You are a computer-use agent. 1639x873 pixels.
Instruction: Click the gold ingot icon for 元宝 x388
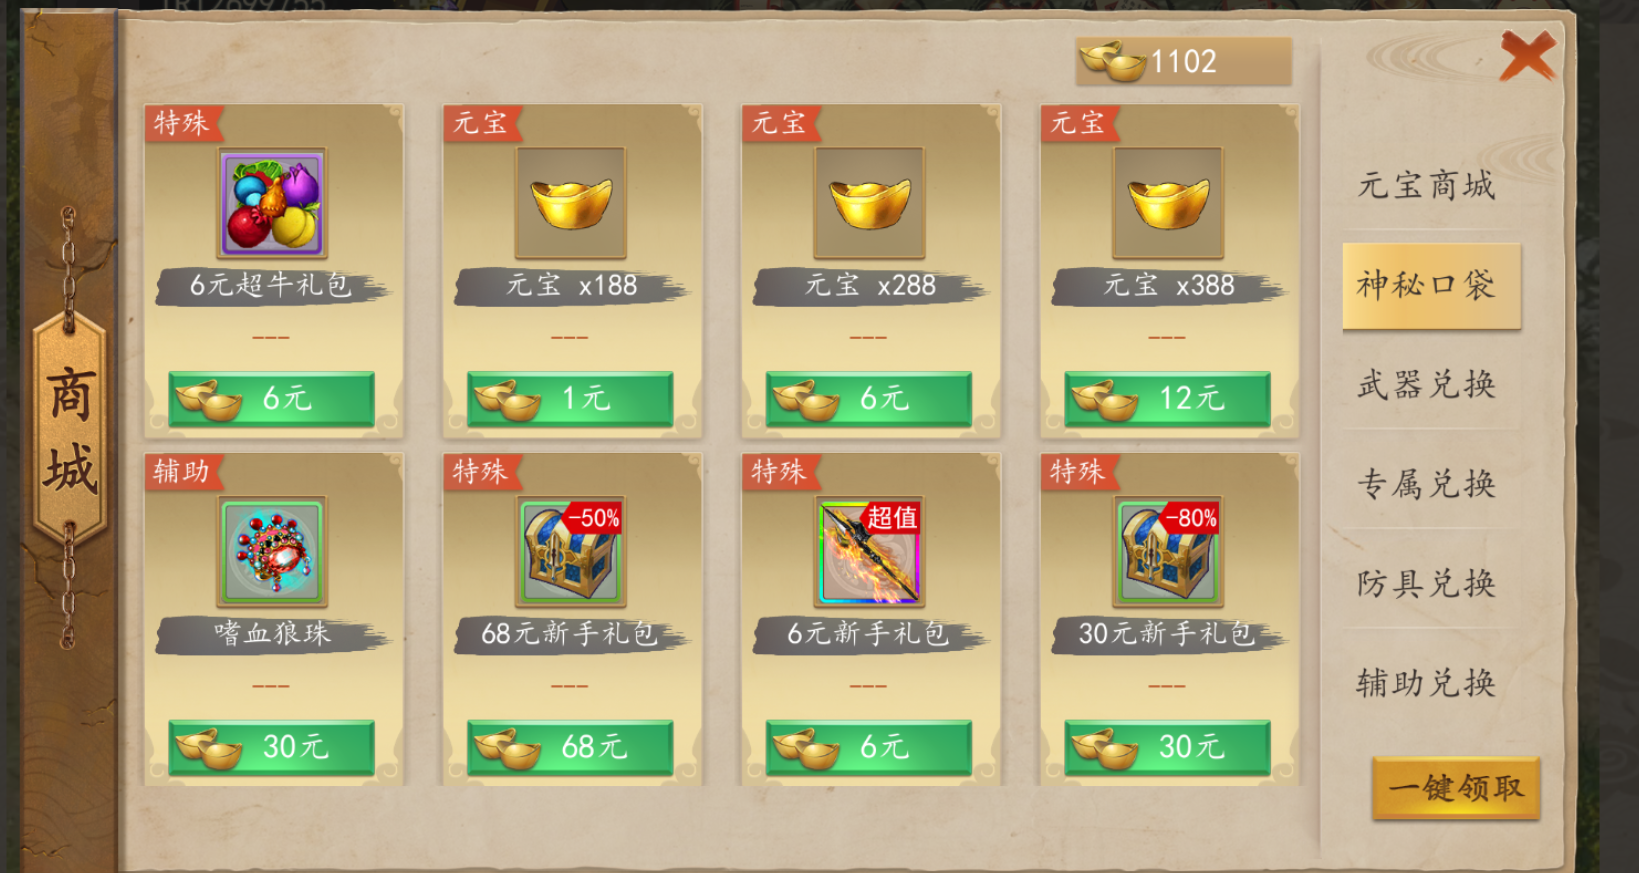[x=1168, y=203]
